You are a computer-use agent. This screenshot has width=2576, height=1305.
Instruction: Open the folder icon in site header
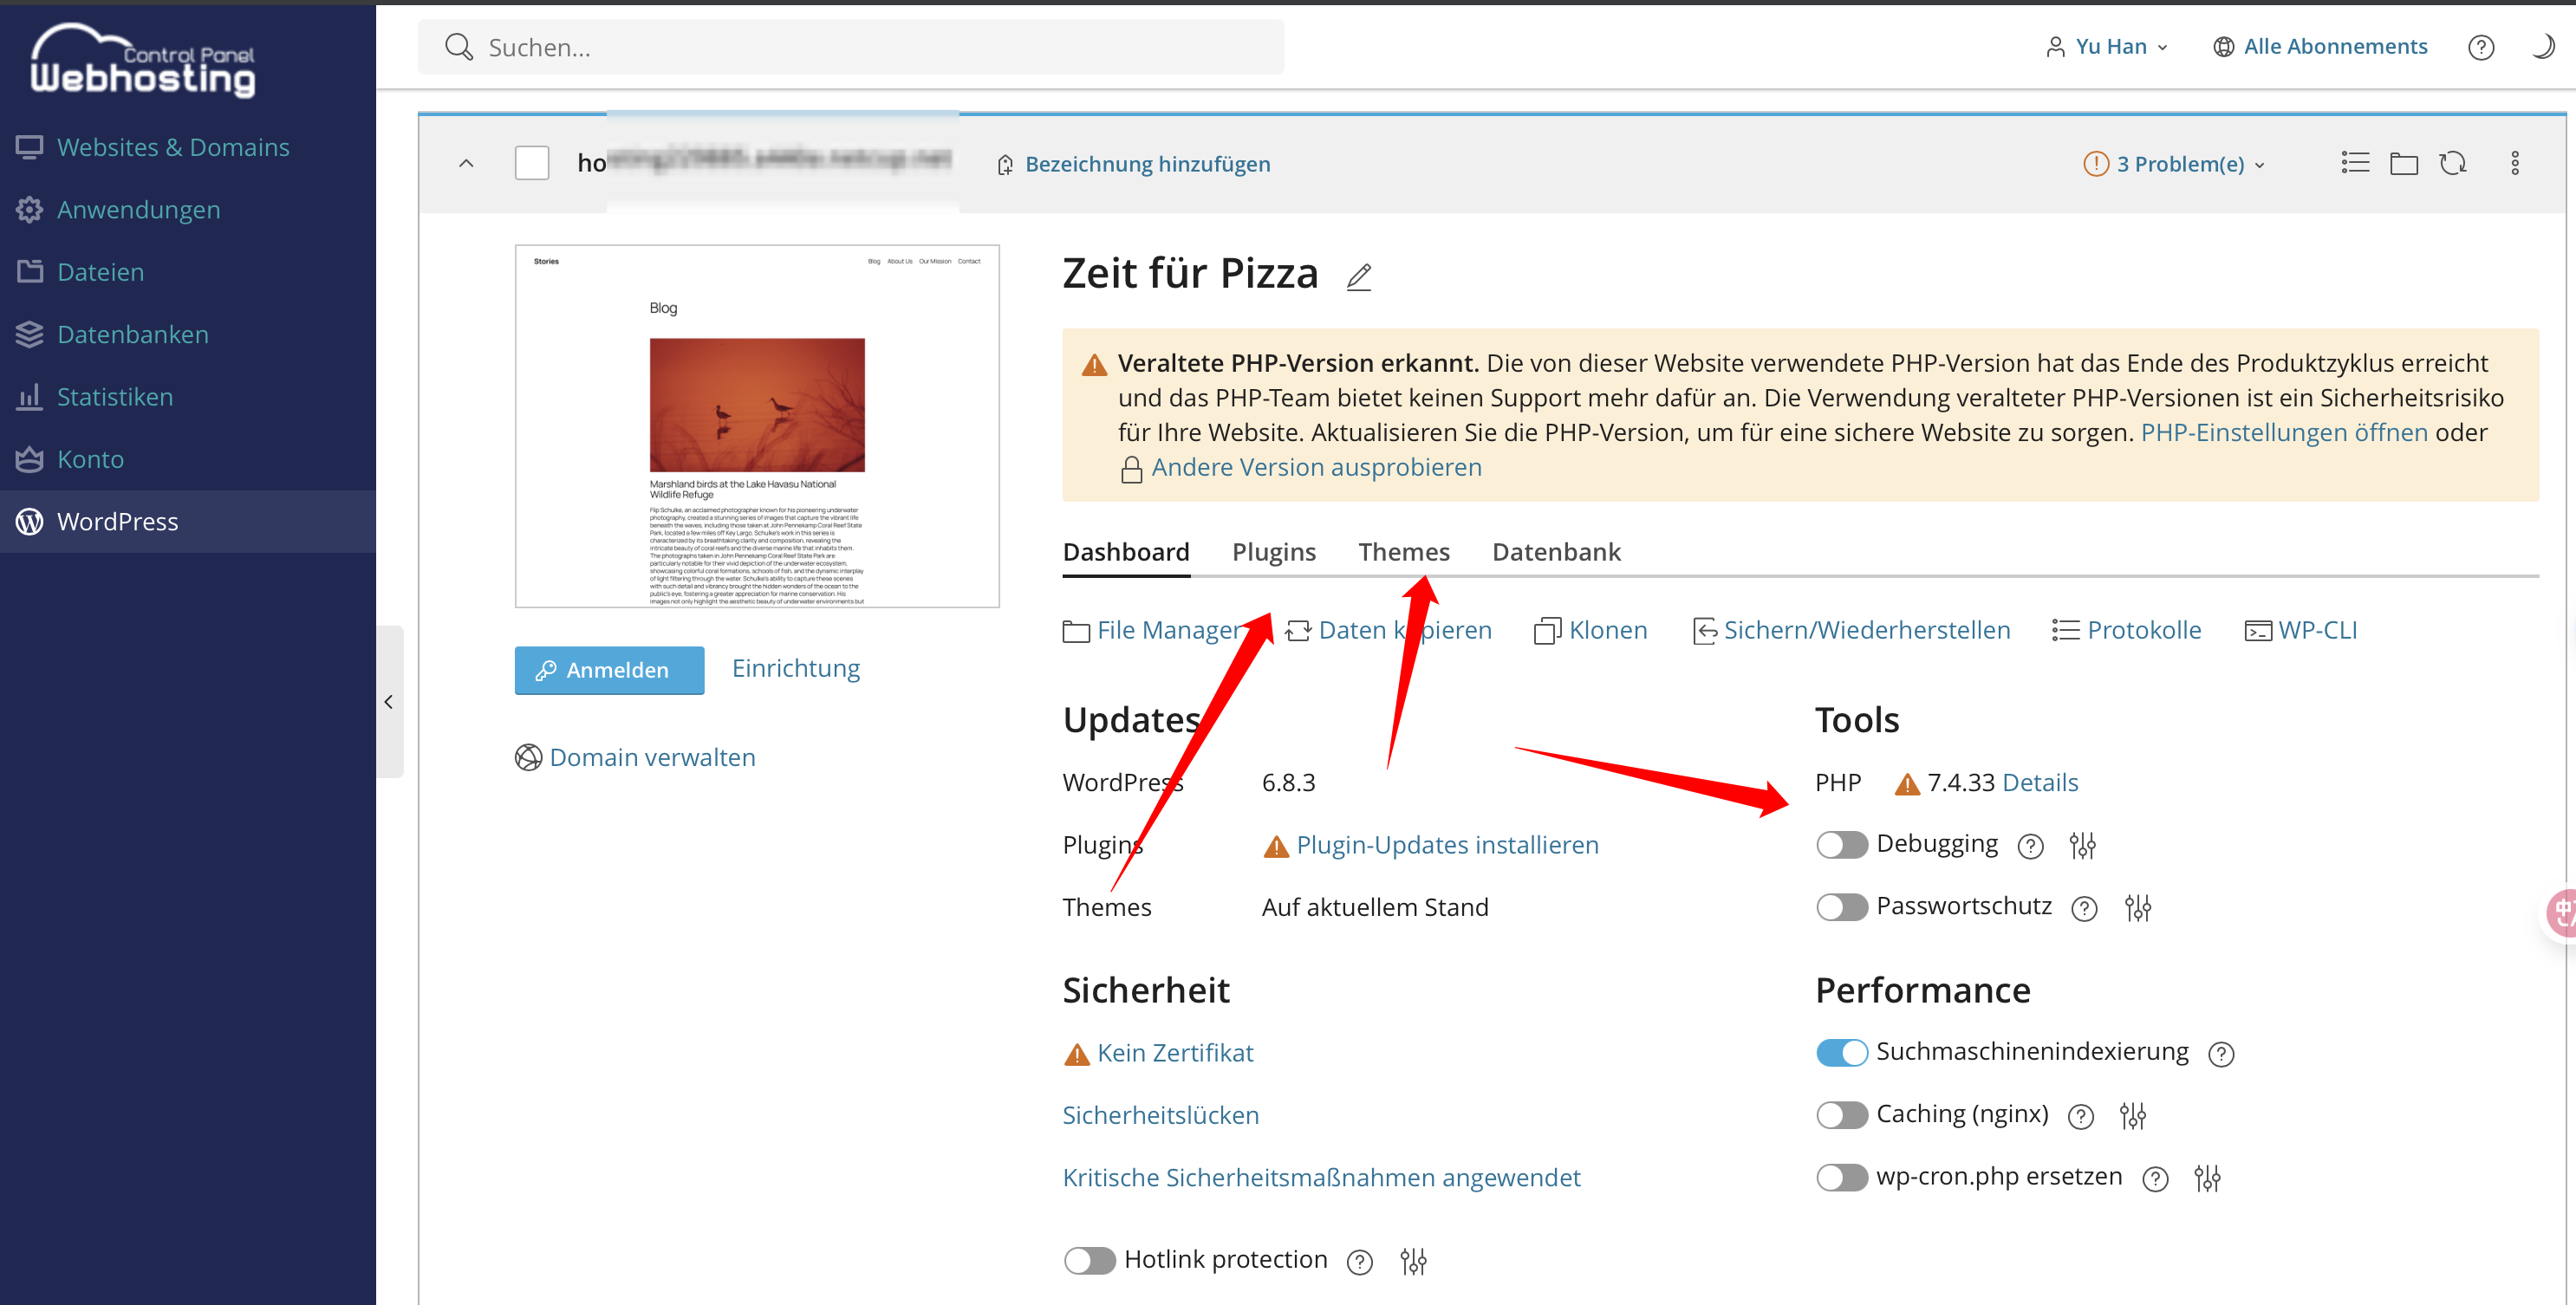click(2403, 163)
